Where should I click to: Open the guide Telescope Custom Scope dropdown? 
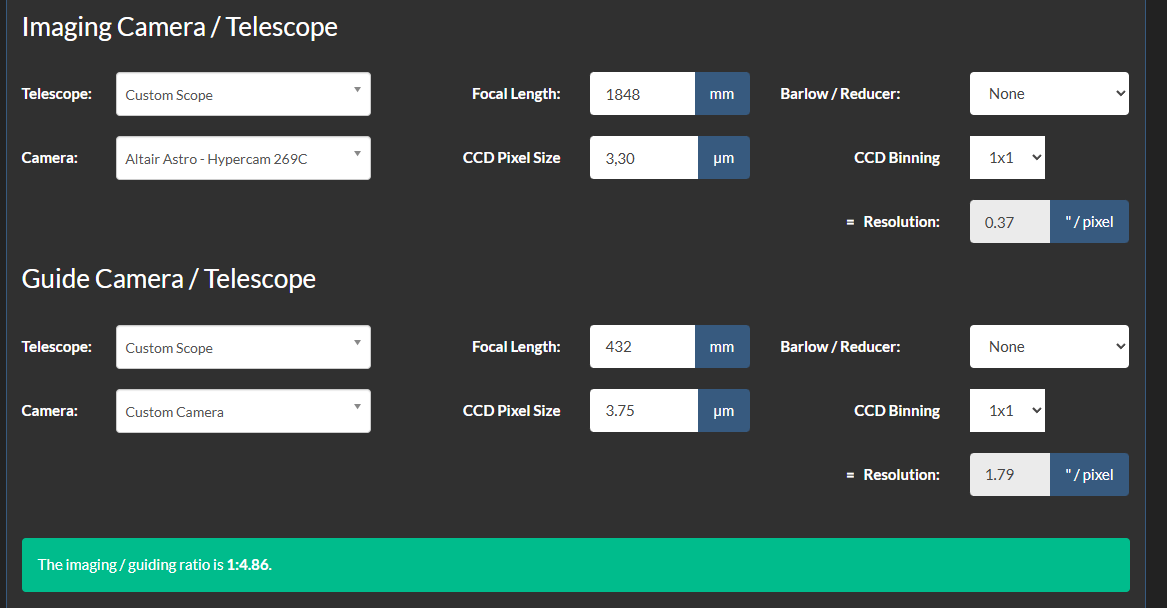(x=243, y=347)
